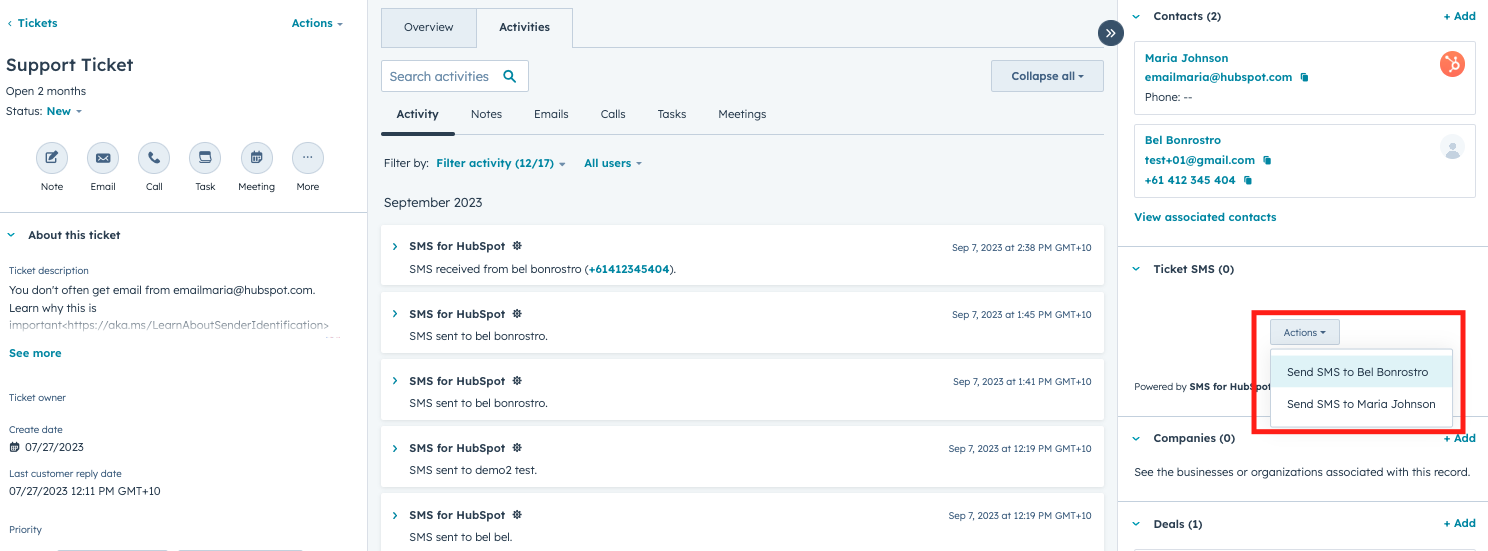Click the +61412345404 link in SMS received entry

pyautogui.click(x=629, y=269)
